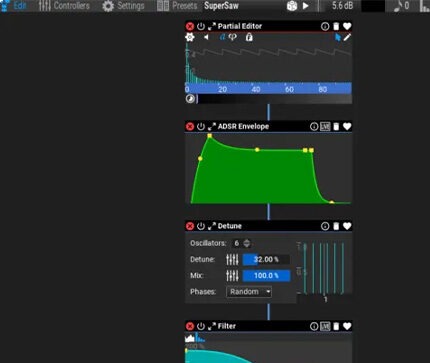Screen dimensions: 430x363
Task: Select the decay curve handle point
Action: point(257,150)
